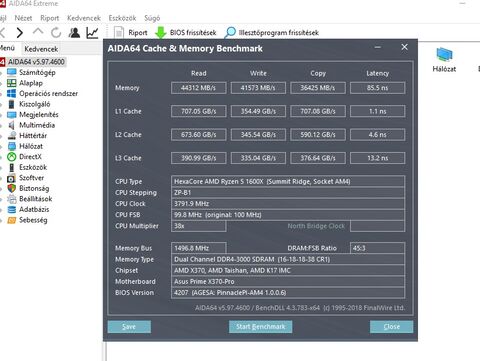Select the Hálózat icon in the tree
This screenshot has height=361, width=480.
point(12,146)
